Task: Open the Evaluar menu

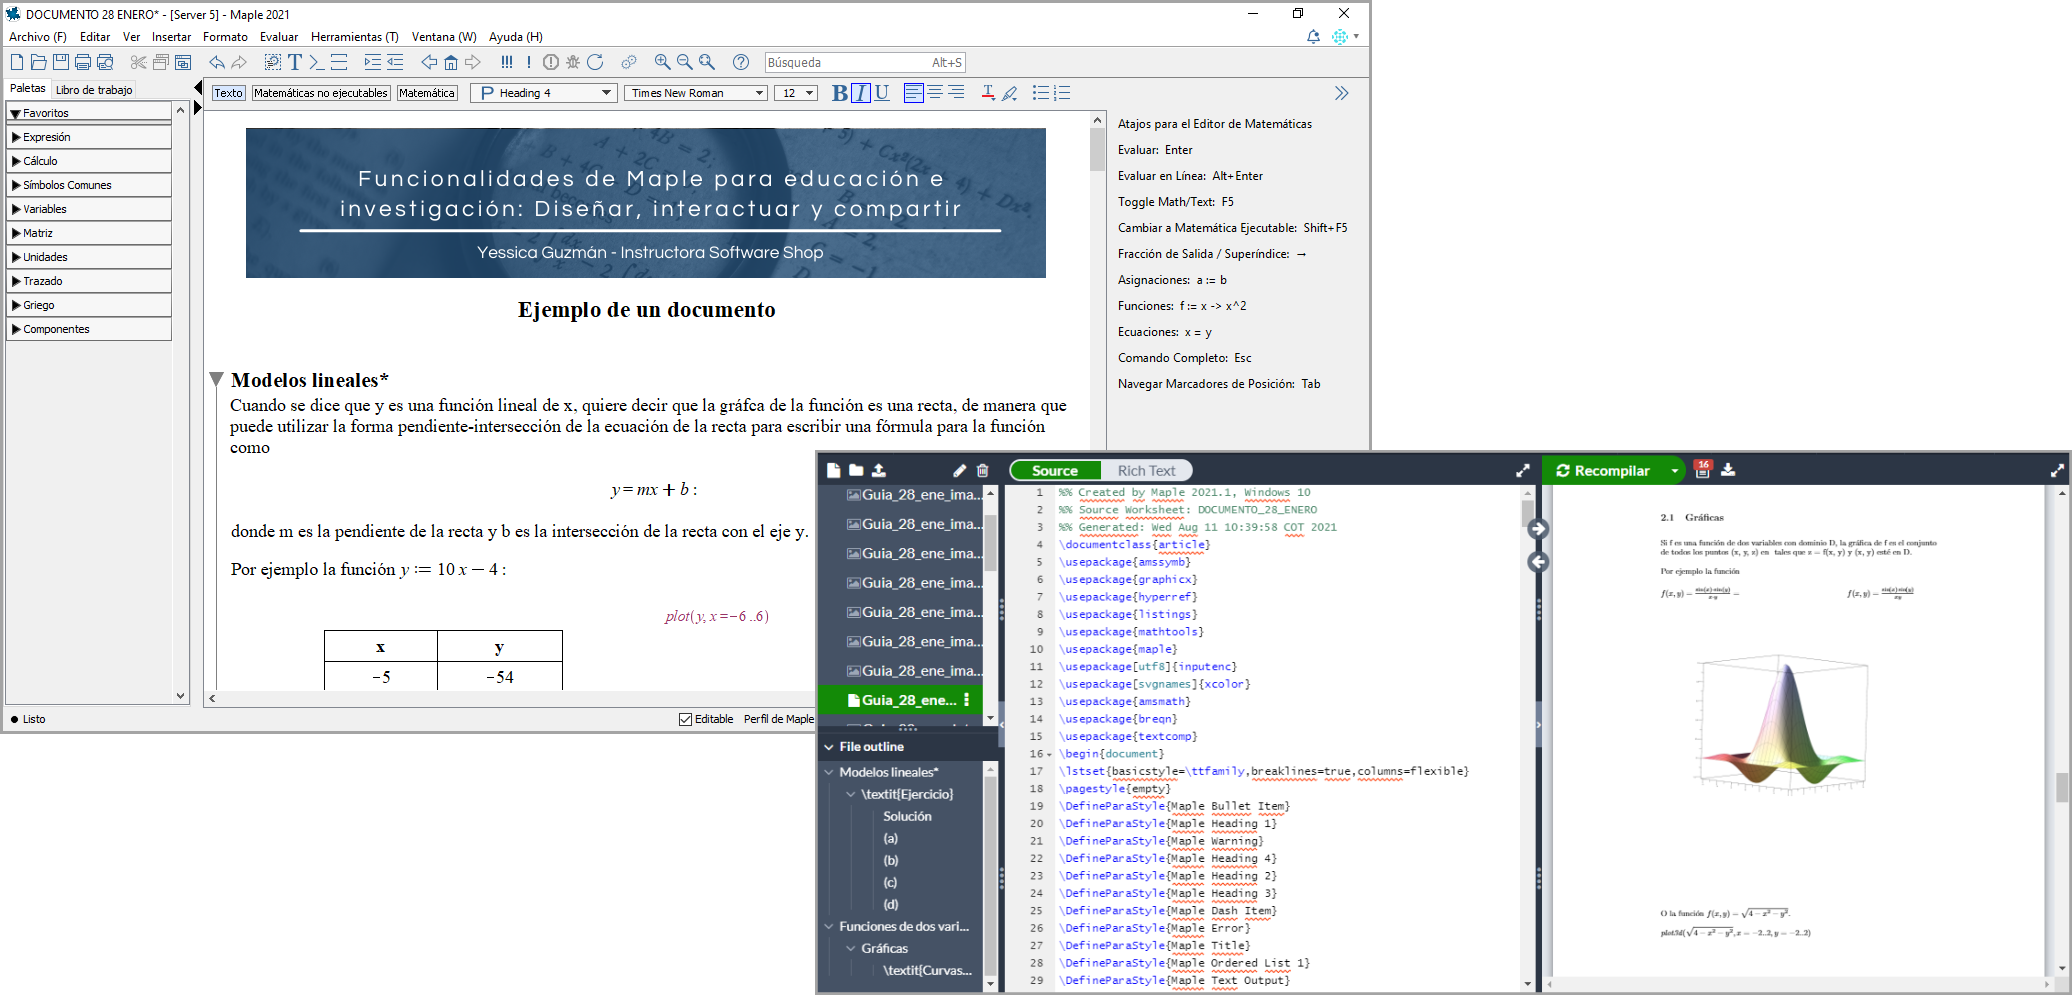Action: pos(279,37)
